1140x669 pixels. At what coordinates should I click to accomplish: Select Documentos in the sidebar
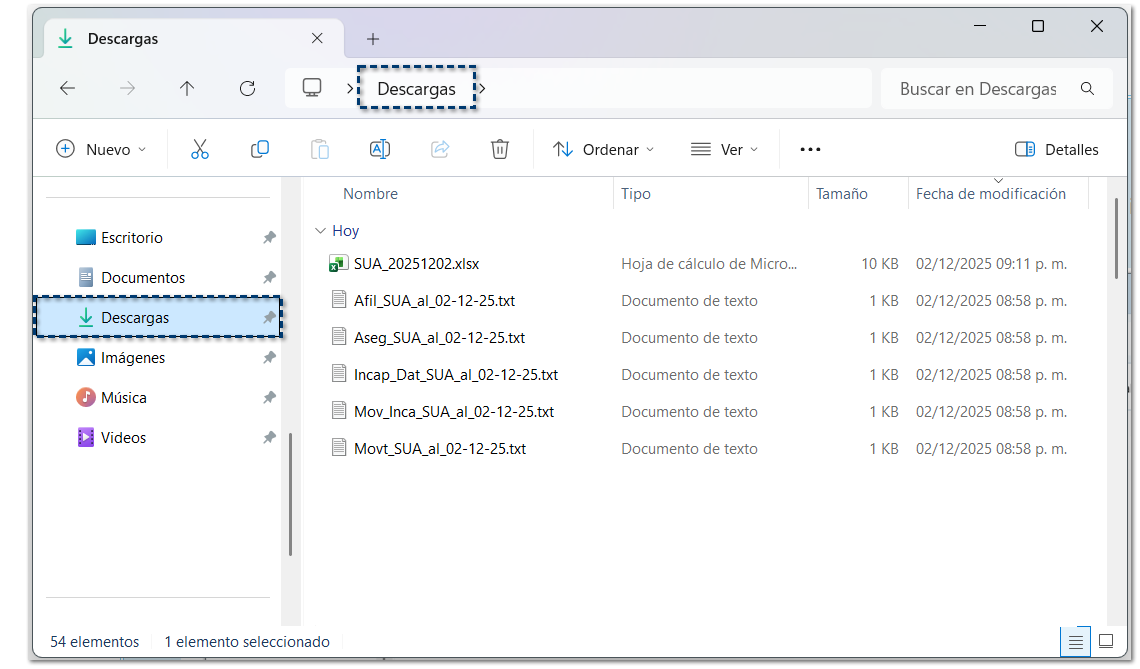143,277
